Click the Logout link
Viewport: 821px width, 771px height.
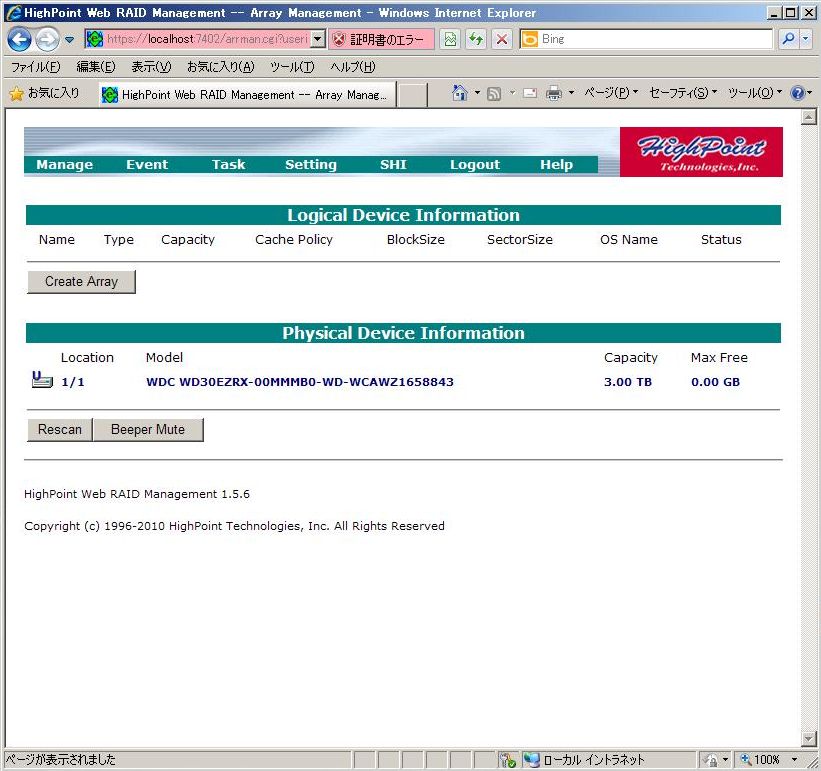[475, 164]
